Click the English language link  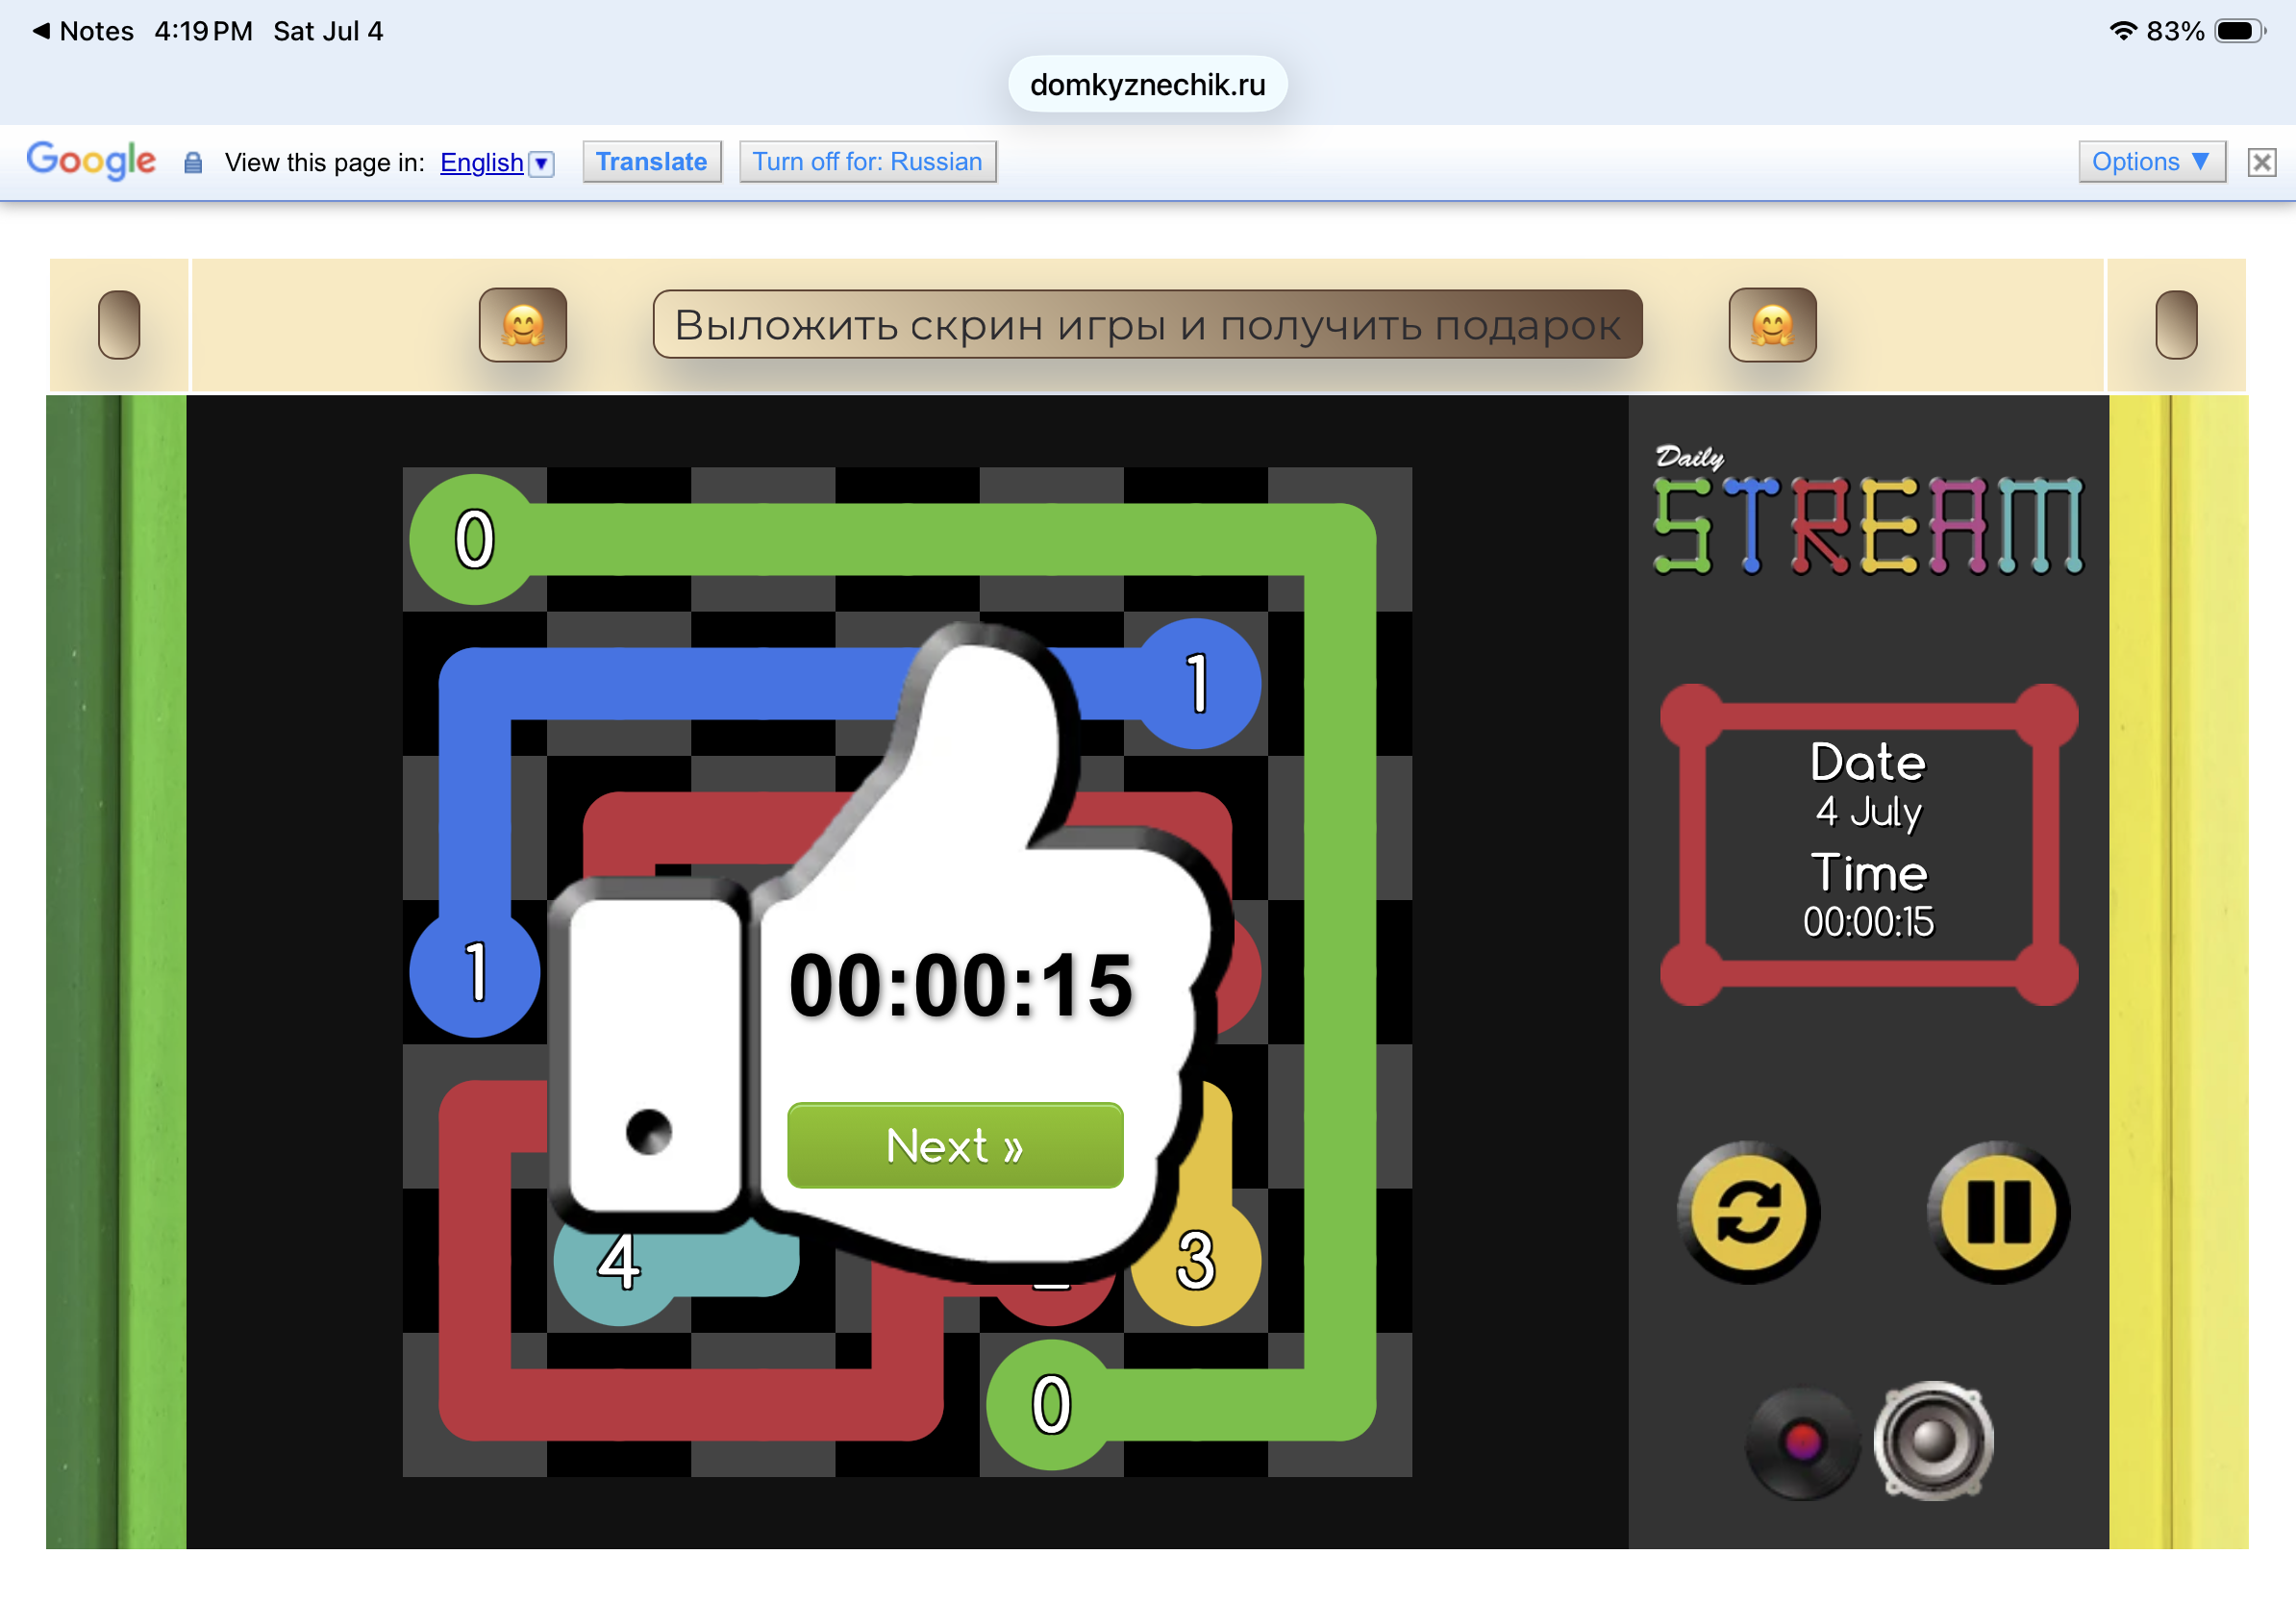click(482, 162)
